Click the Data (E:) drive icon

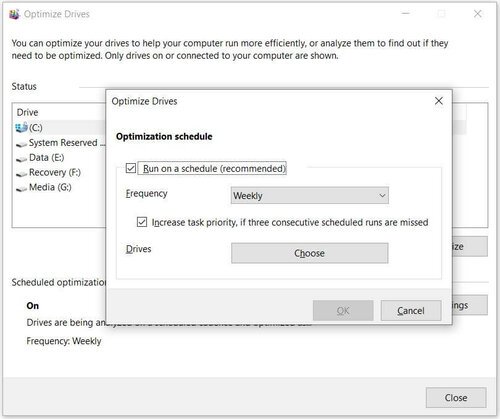pos(22,159)
